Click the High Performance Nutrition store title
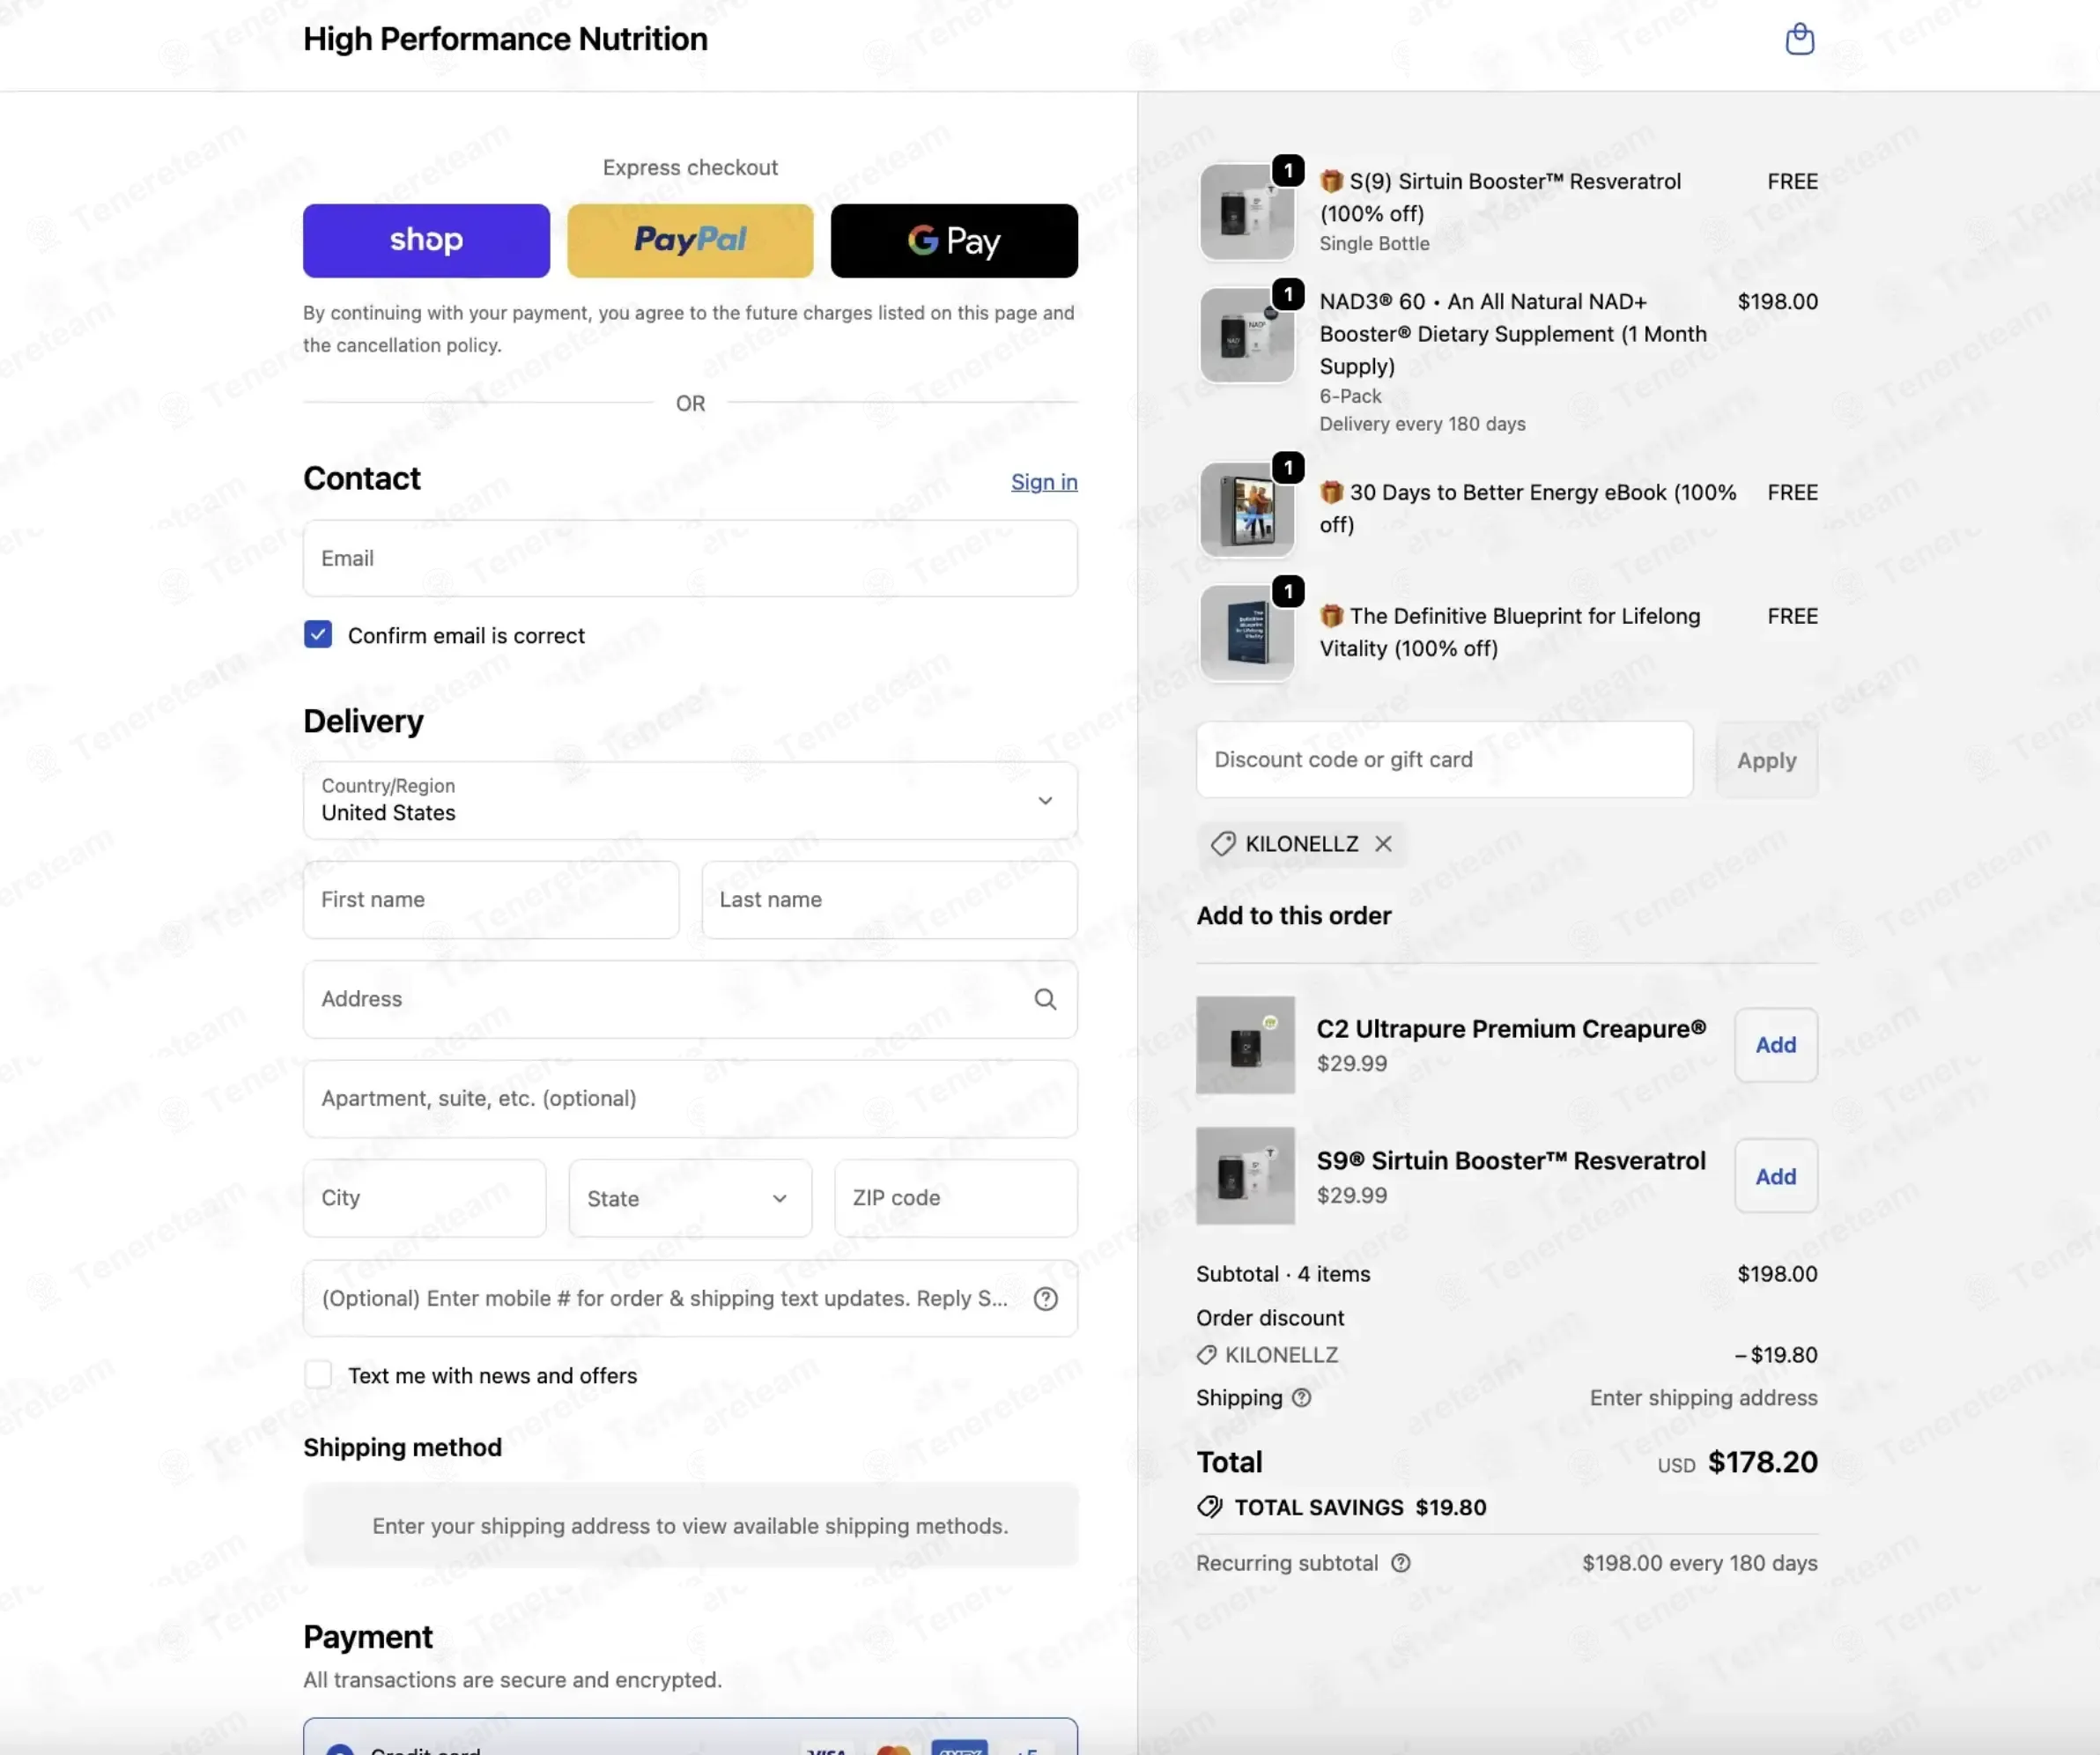2100x1755 pixels. [505, 39]
